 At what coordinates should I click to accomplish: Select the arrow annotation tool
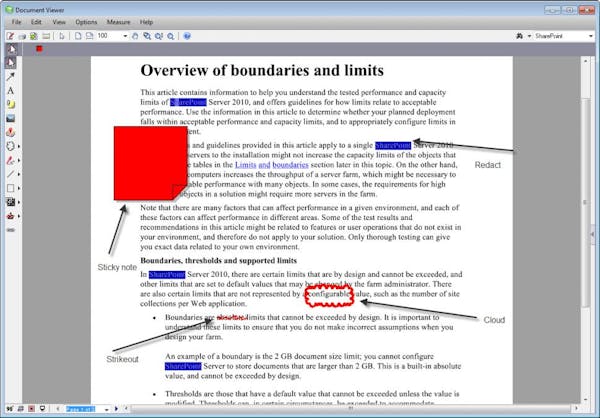coord(11,77)
